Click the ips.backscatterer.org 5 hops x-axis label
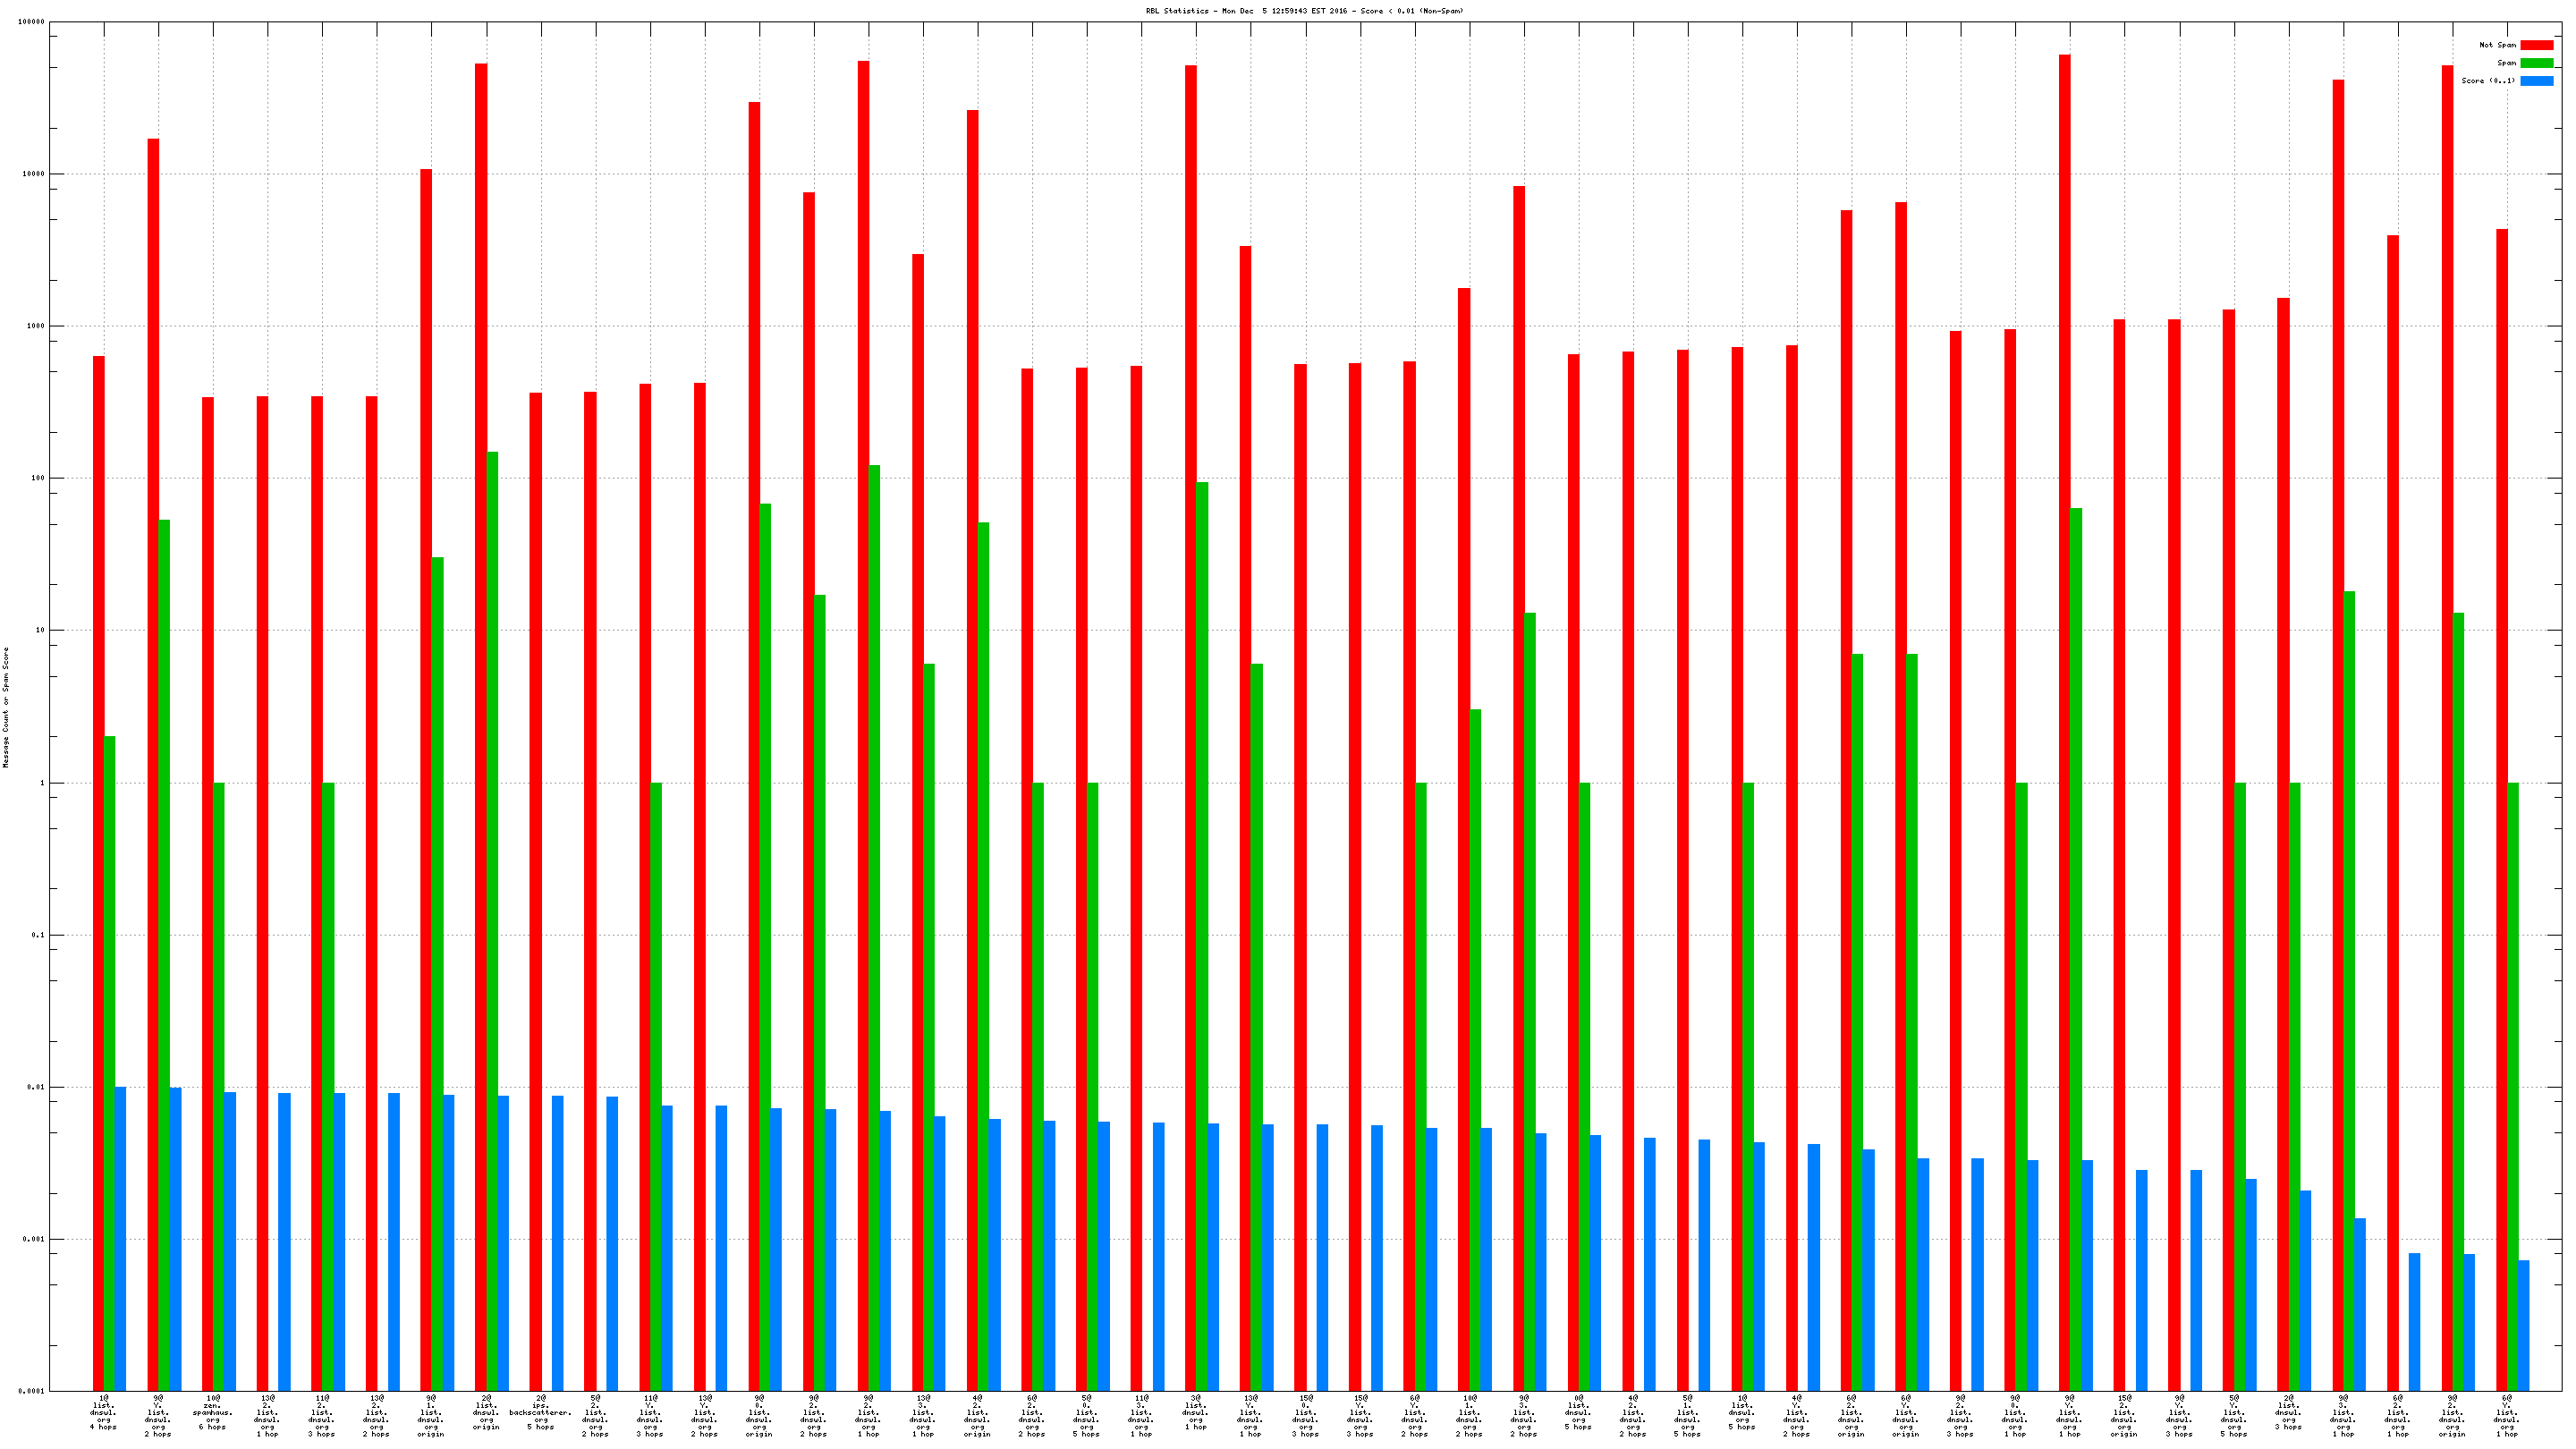Image resolution: width=2576 pixels, height=1449 pixels. click(x=540, y=1415)
